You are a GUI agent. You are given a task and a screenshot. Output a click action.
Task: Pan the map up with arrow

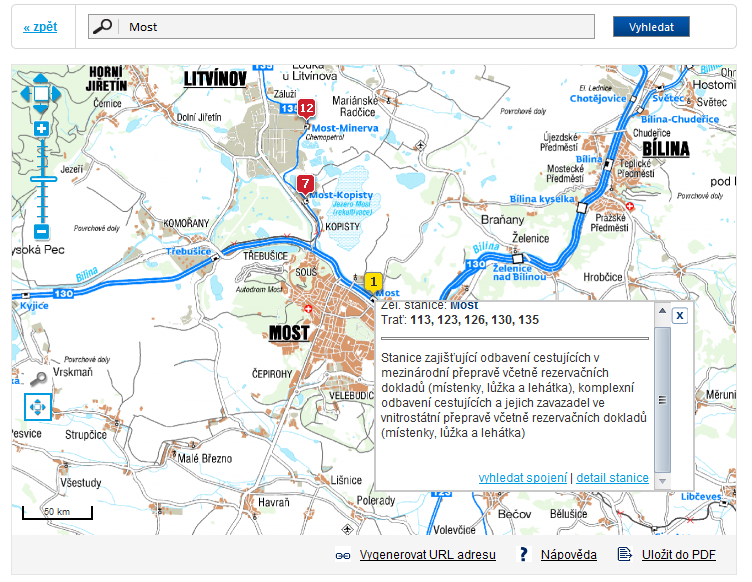click(41, 78)
